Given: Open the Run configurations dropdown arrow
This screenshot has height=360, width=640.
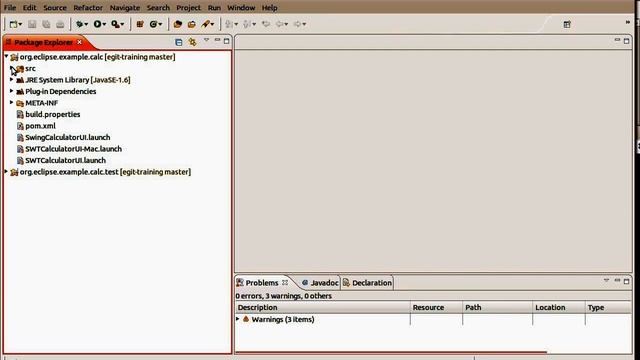Looking at the screenshot, I should point(104,24).
